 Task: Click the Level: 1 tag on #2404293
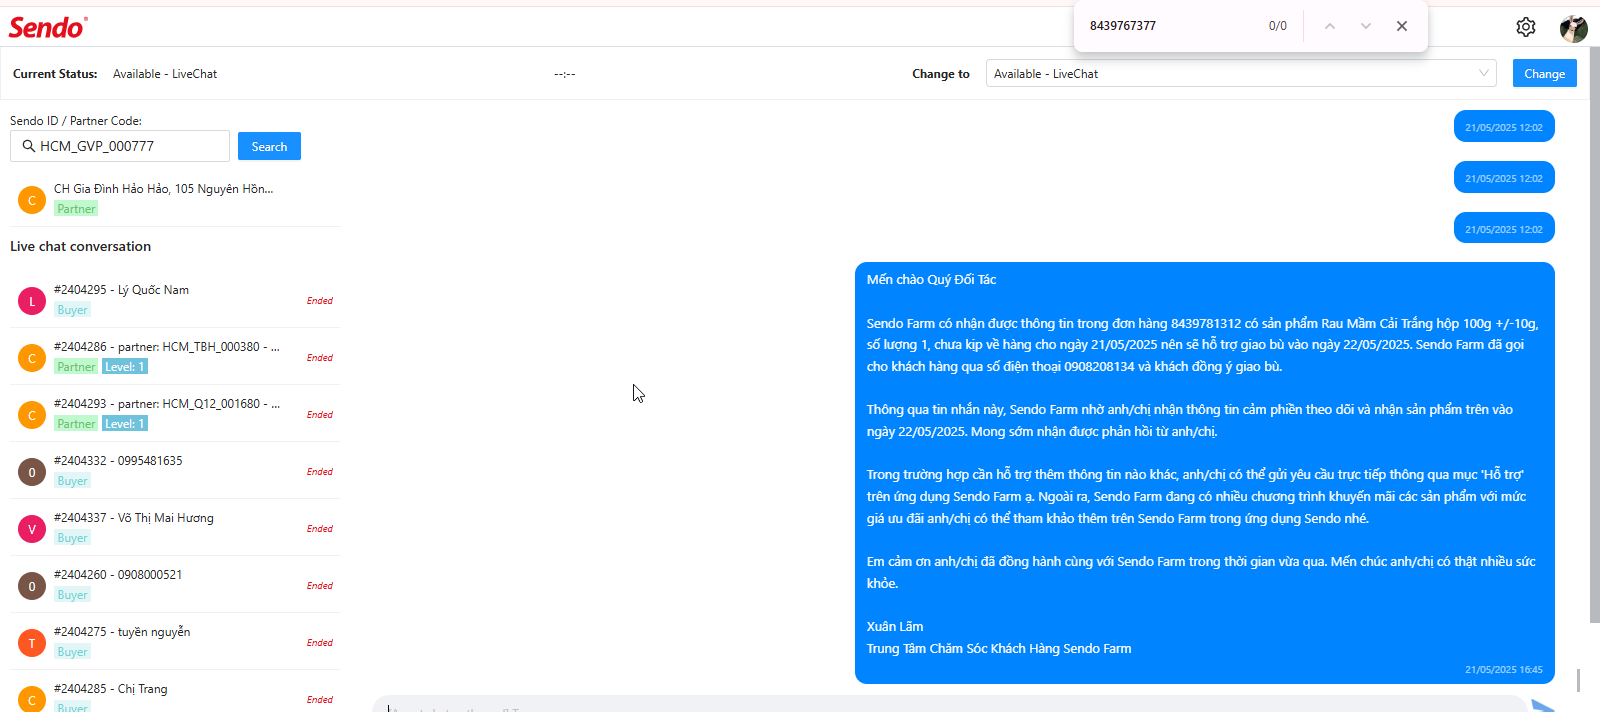tap(125, 424)
